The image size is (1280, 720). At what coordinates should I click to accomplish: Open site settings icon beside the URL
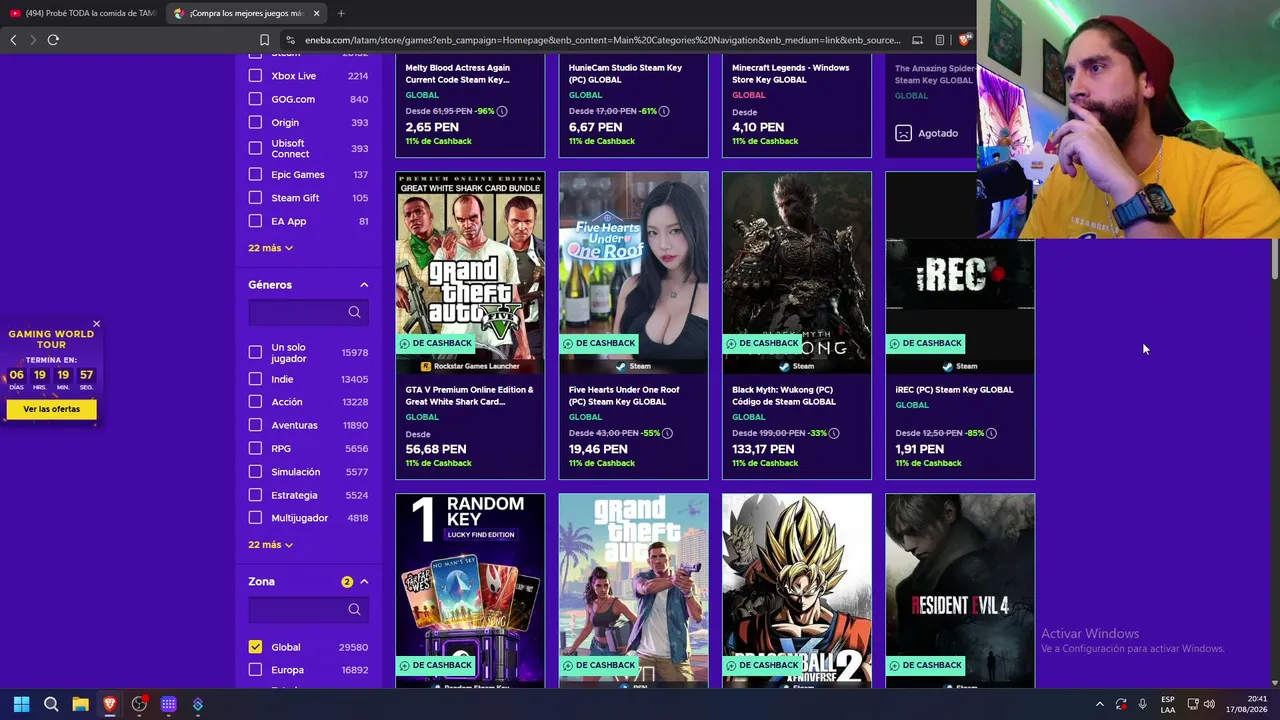click(x=290, y=40)
